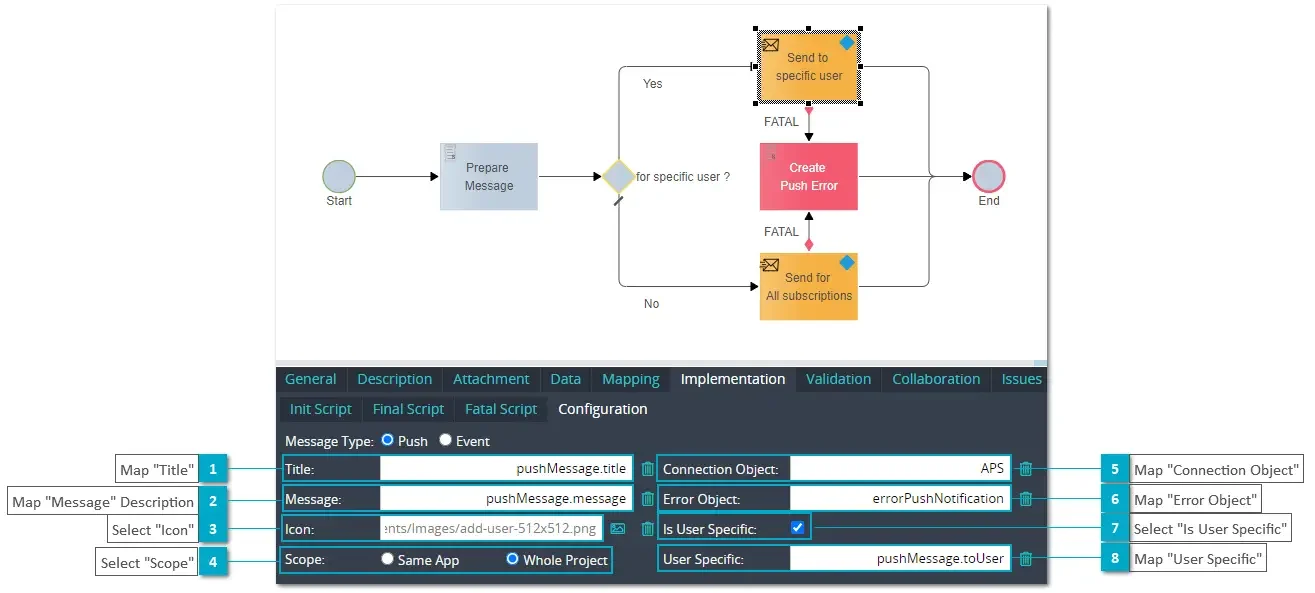Open the Validation tab

click(839, 379)
